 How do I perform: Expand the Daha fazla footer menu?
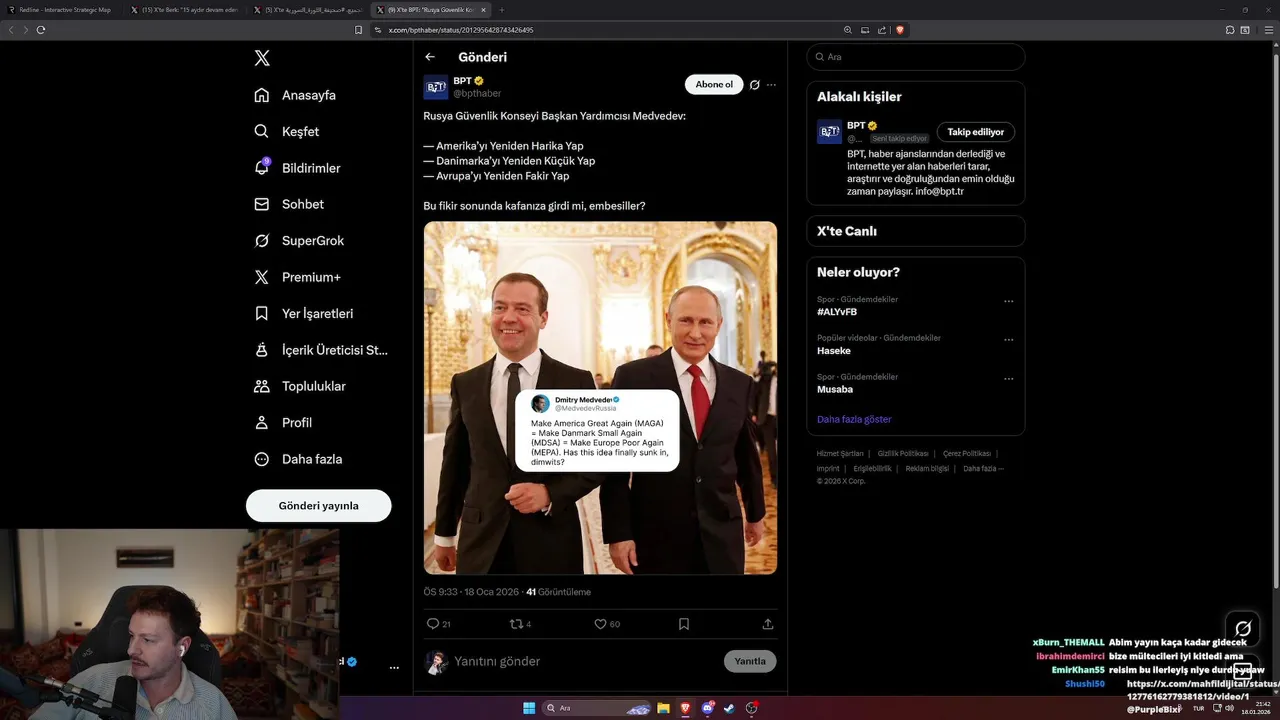click(x=983, y=468)
